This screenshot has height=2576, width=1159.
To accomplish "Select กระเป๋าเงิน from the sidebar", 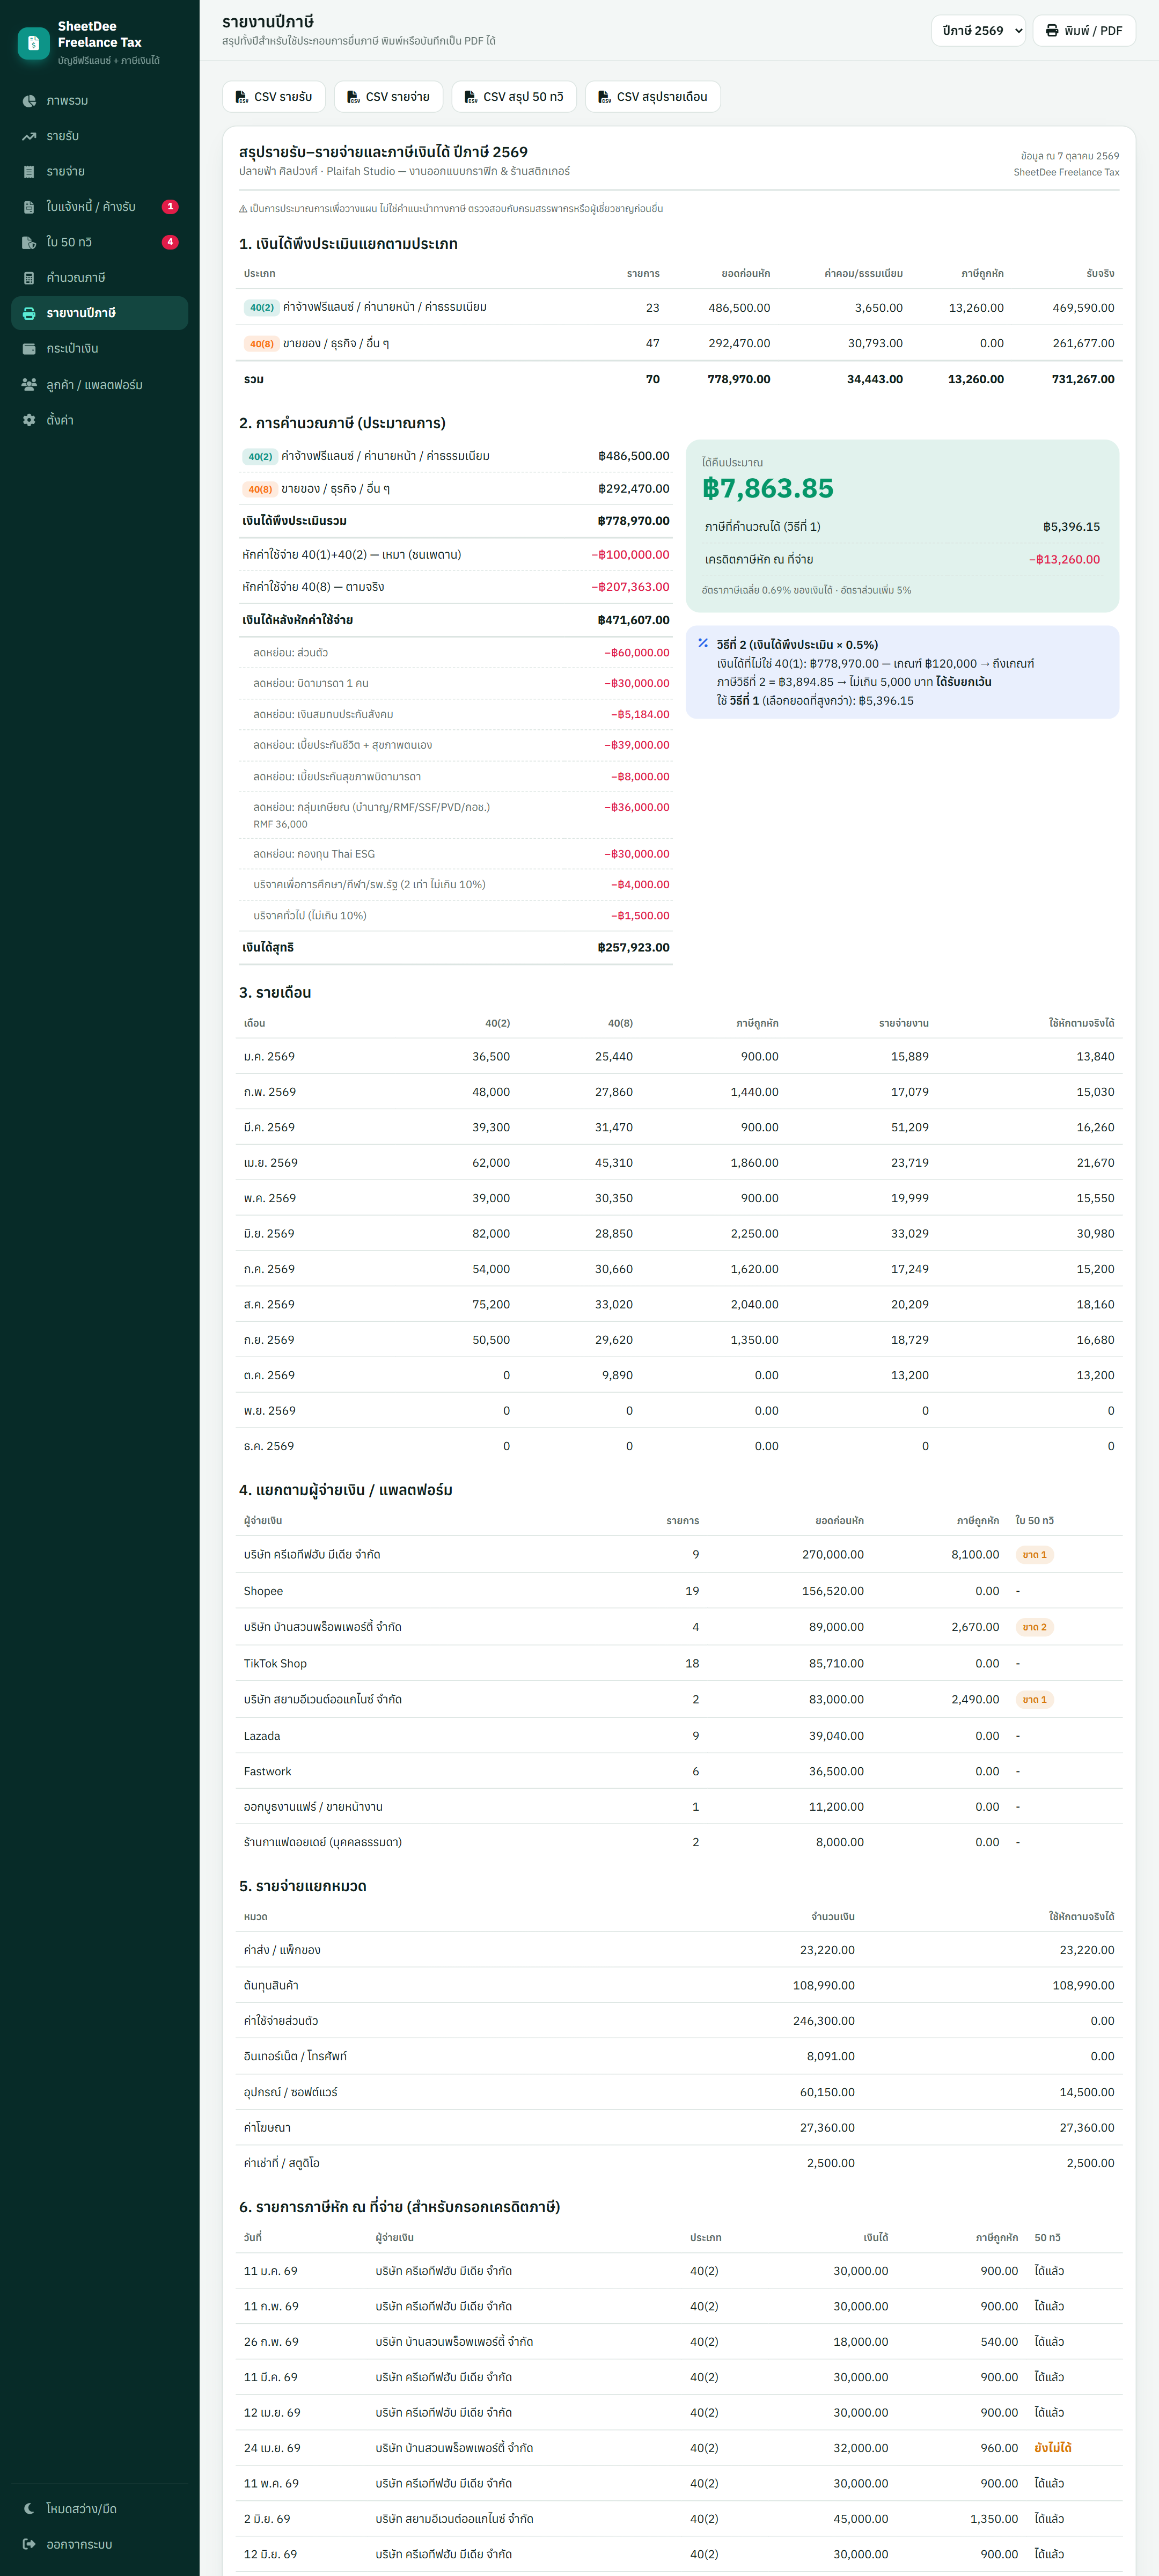I will tap(100, 348).
